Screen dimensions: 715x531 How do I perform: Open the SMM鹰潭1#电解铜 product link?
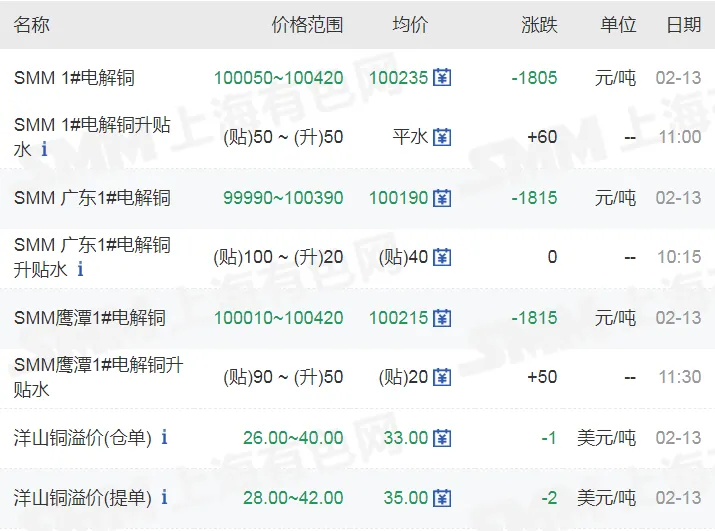(x=89, y=318)
